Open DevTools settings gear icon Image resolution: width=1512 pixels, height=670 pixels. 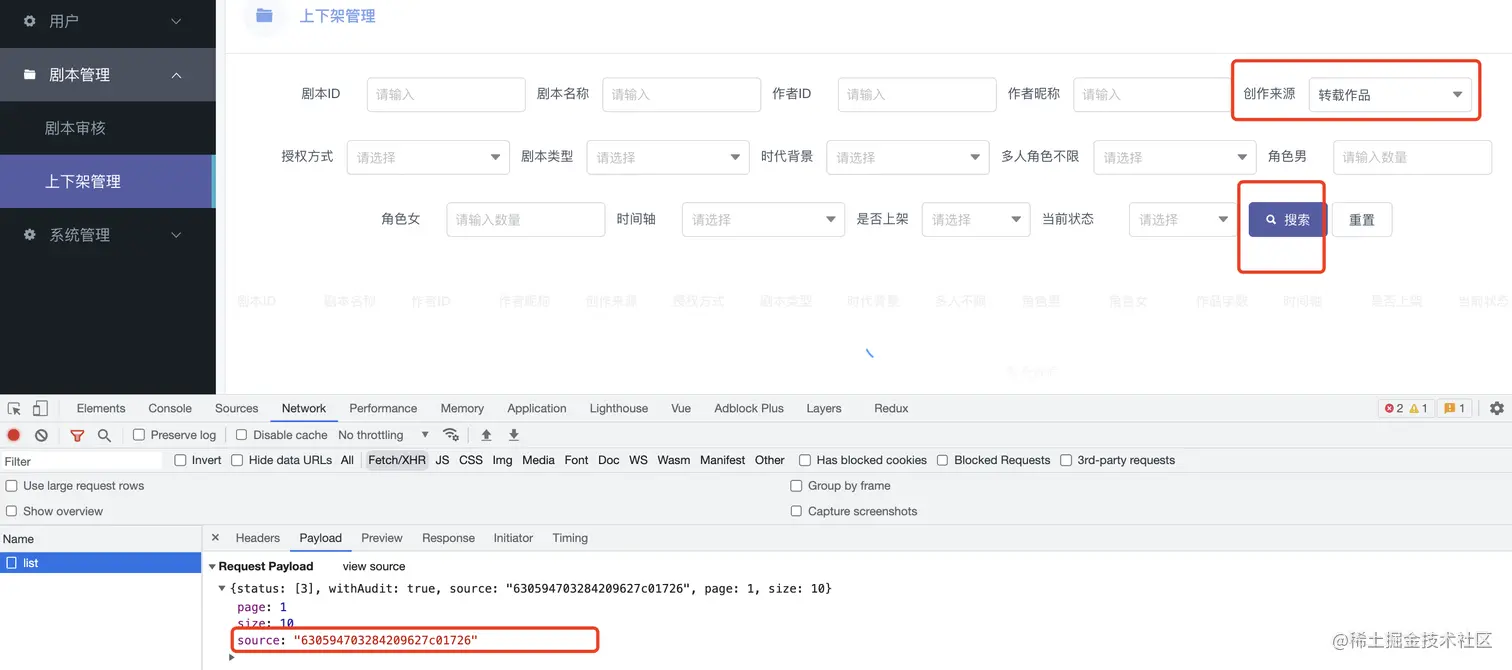1497,408
